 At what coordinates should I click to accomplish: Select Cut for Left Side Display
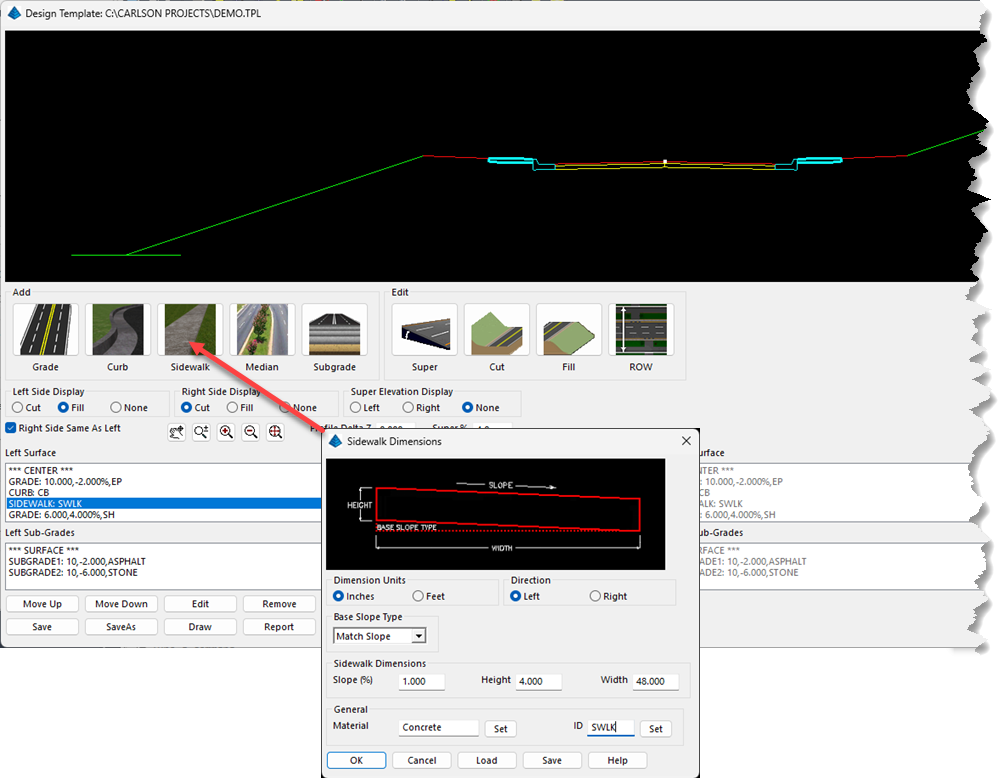click(x=18, y=407)
